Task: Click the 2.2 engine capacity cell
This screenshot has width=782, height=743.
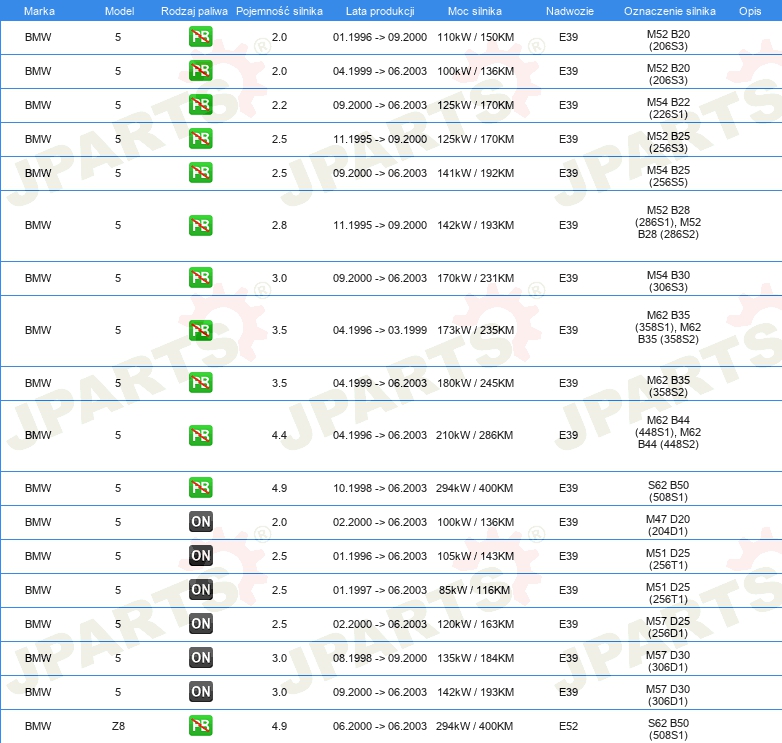Action: [279, 105]
